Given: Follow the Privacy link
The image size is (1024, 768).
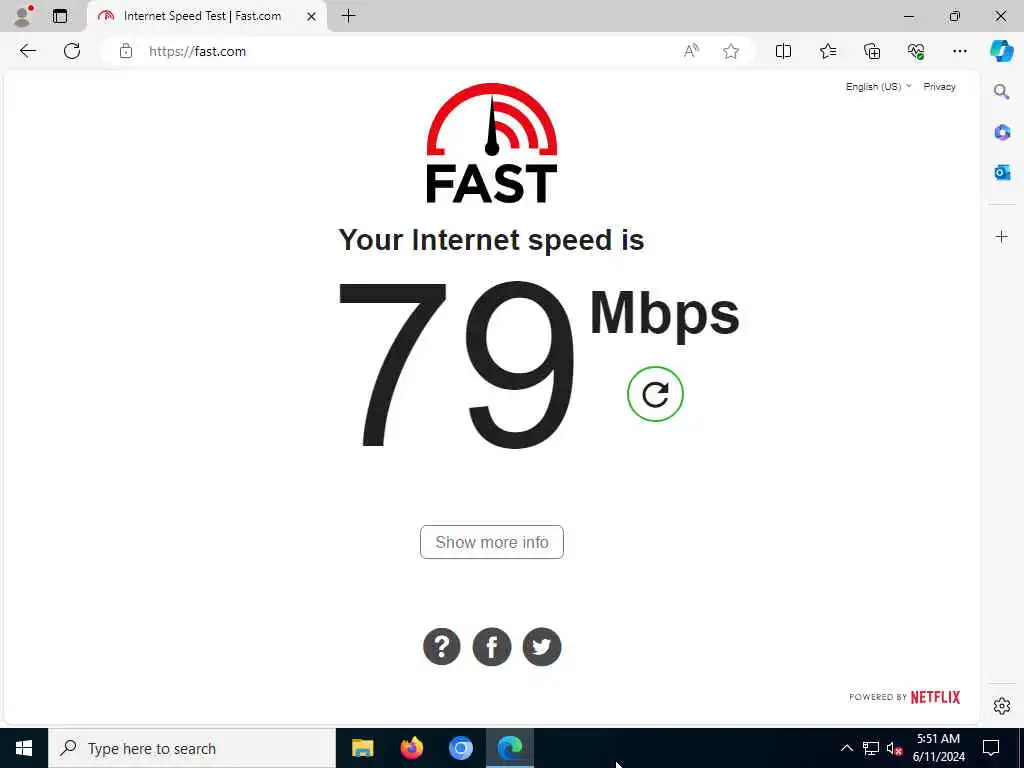Looking at the screenshot, I should point(939,86).
